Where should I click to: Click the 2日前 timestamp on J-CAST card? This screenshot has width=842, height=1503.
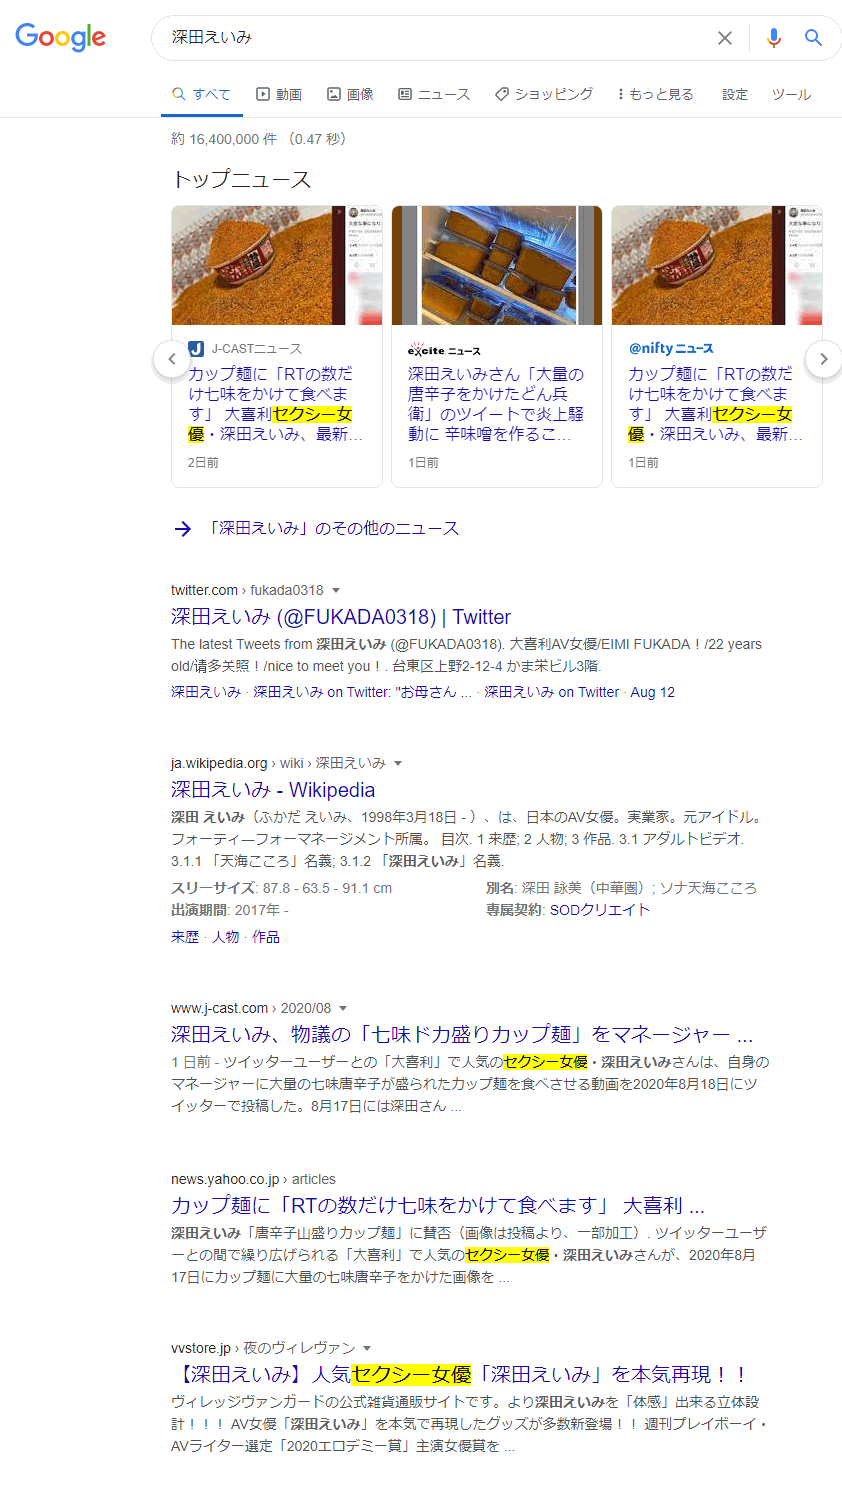(x=203, y=463)
